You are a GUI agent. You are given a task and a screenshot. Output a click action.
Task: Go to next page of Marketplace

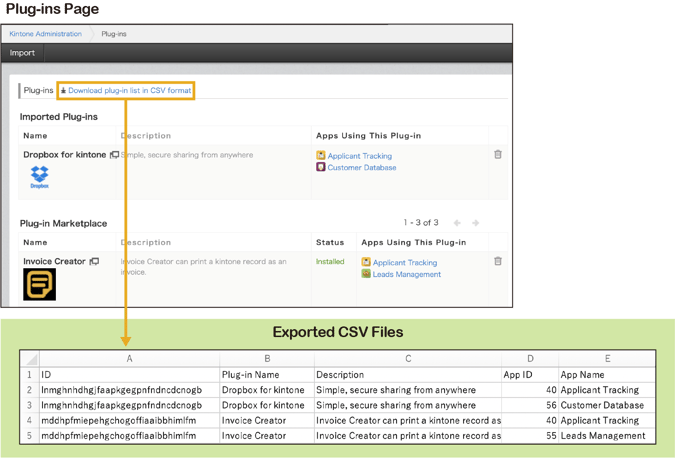[x=476, y=223]
